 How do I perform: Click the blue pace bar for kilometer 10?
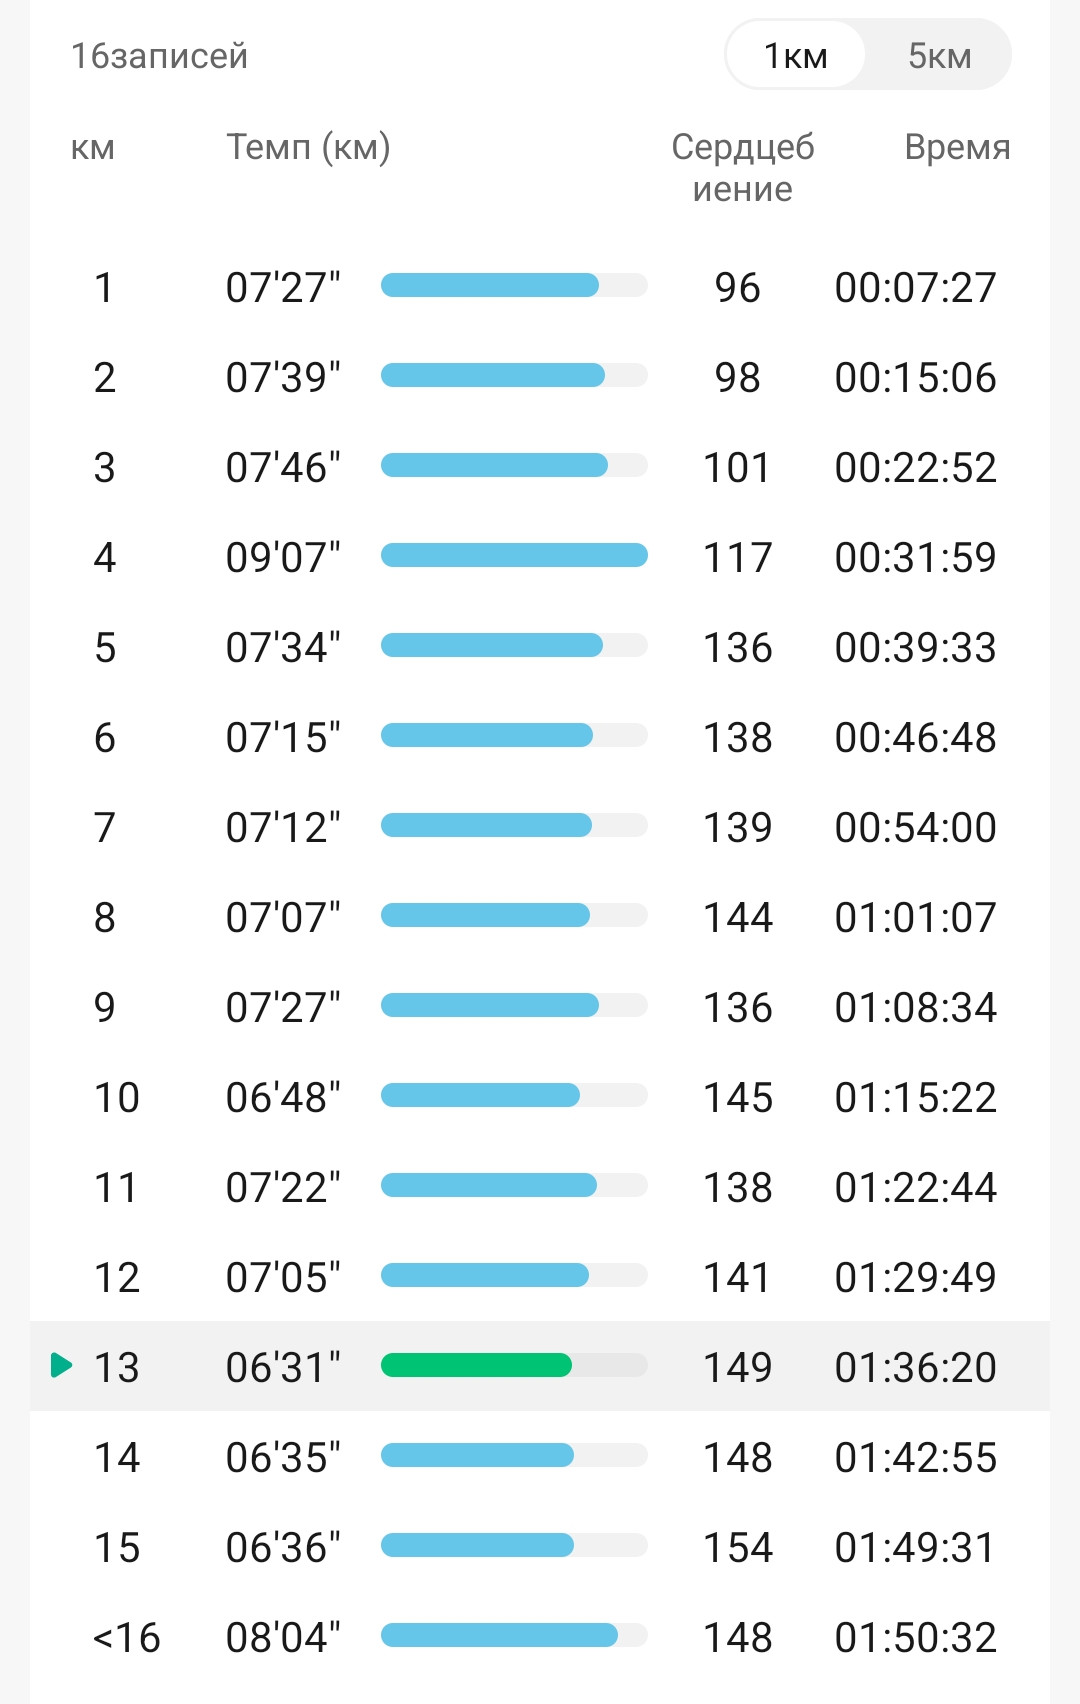tap(480, 1095)
